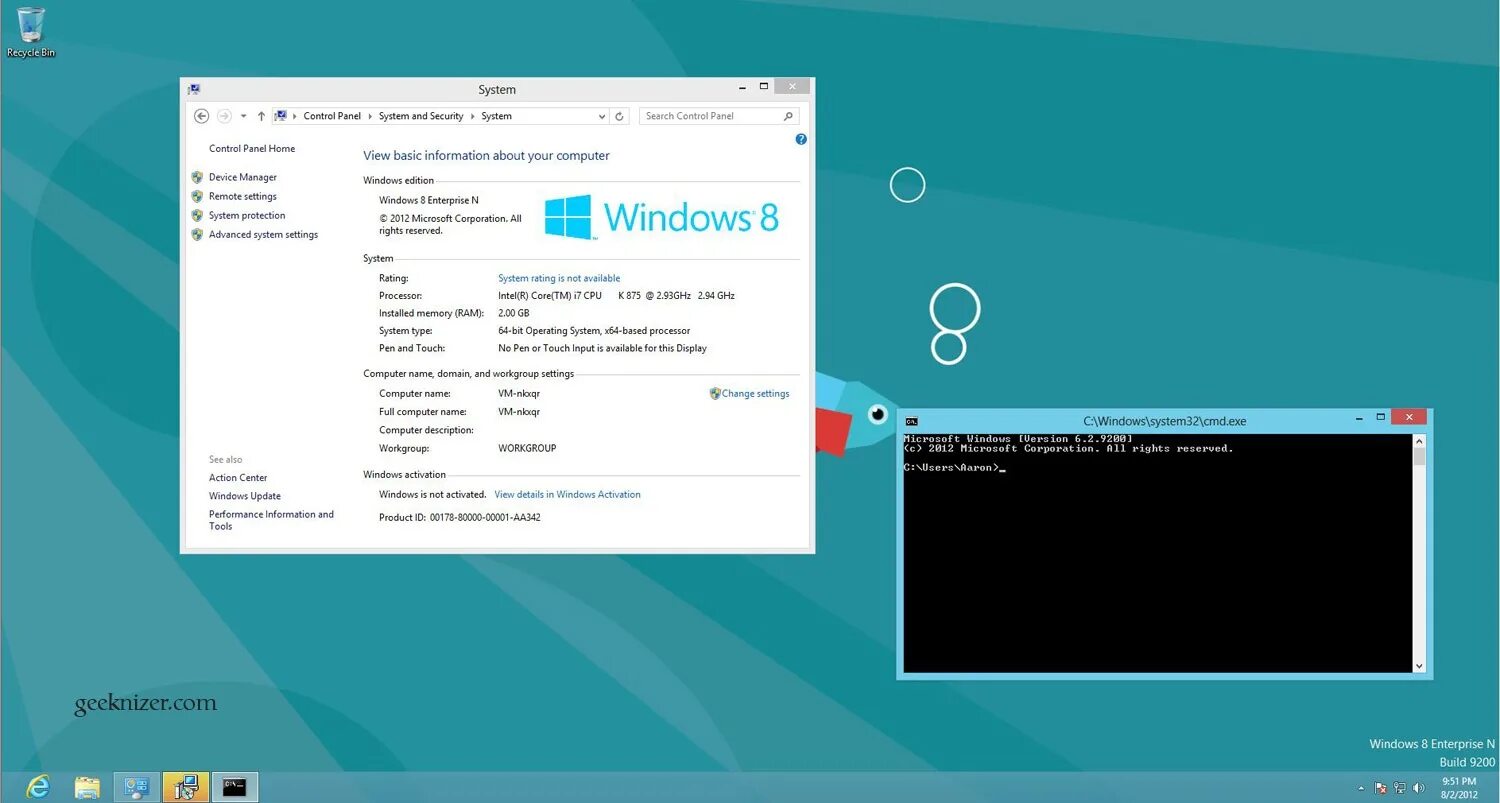Click '64-bit Operating System' system type text
This screenshot has height=803, width=1500.
tap(594, 330)
